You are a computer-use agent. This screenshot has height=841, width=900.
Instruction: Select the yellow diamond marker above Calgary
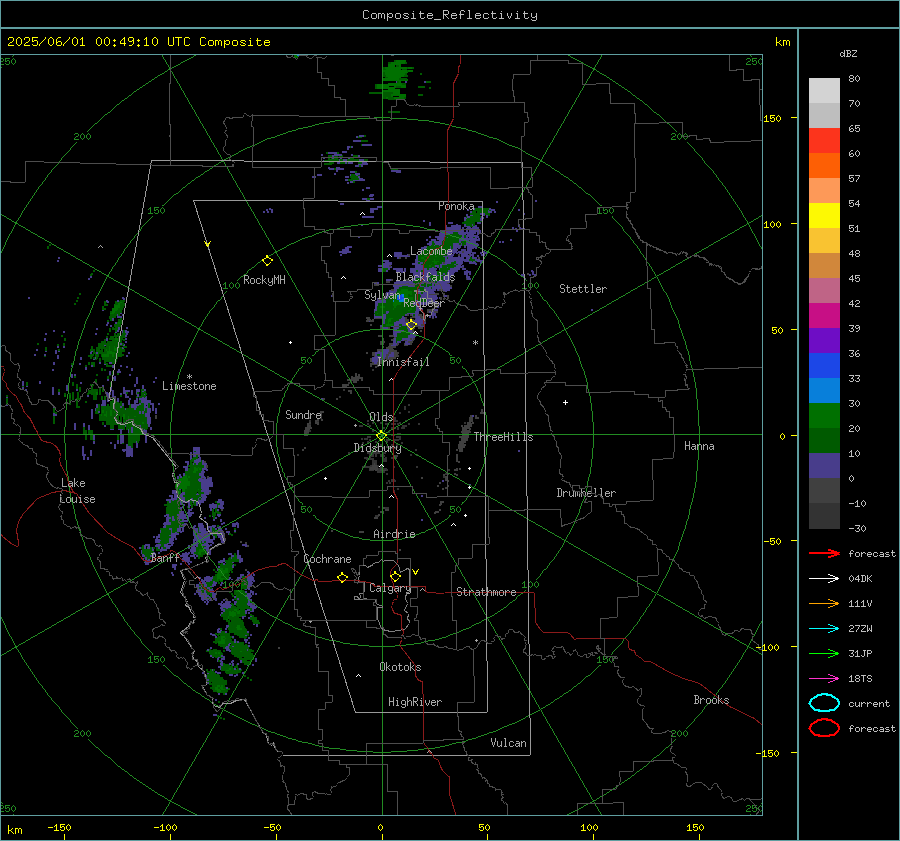tap(395, 576)
